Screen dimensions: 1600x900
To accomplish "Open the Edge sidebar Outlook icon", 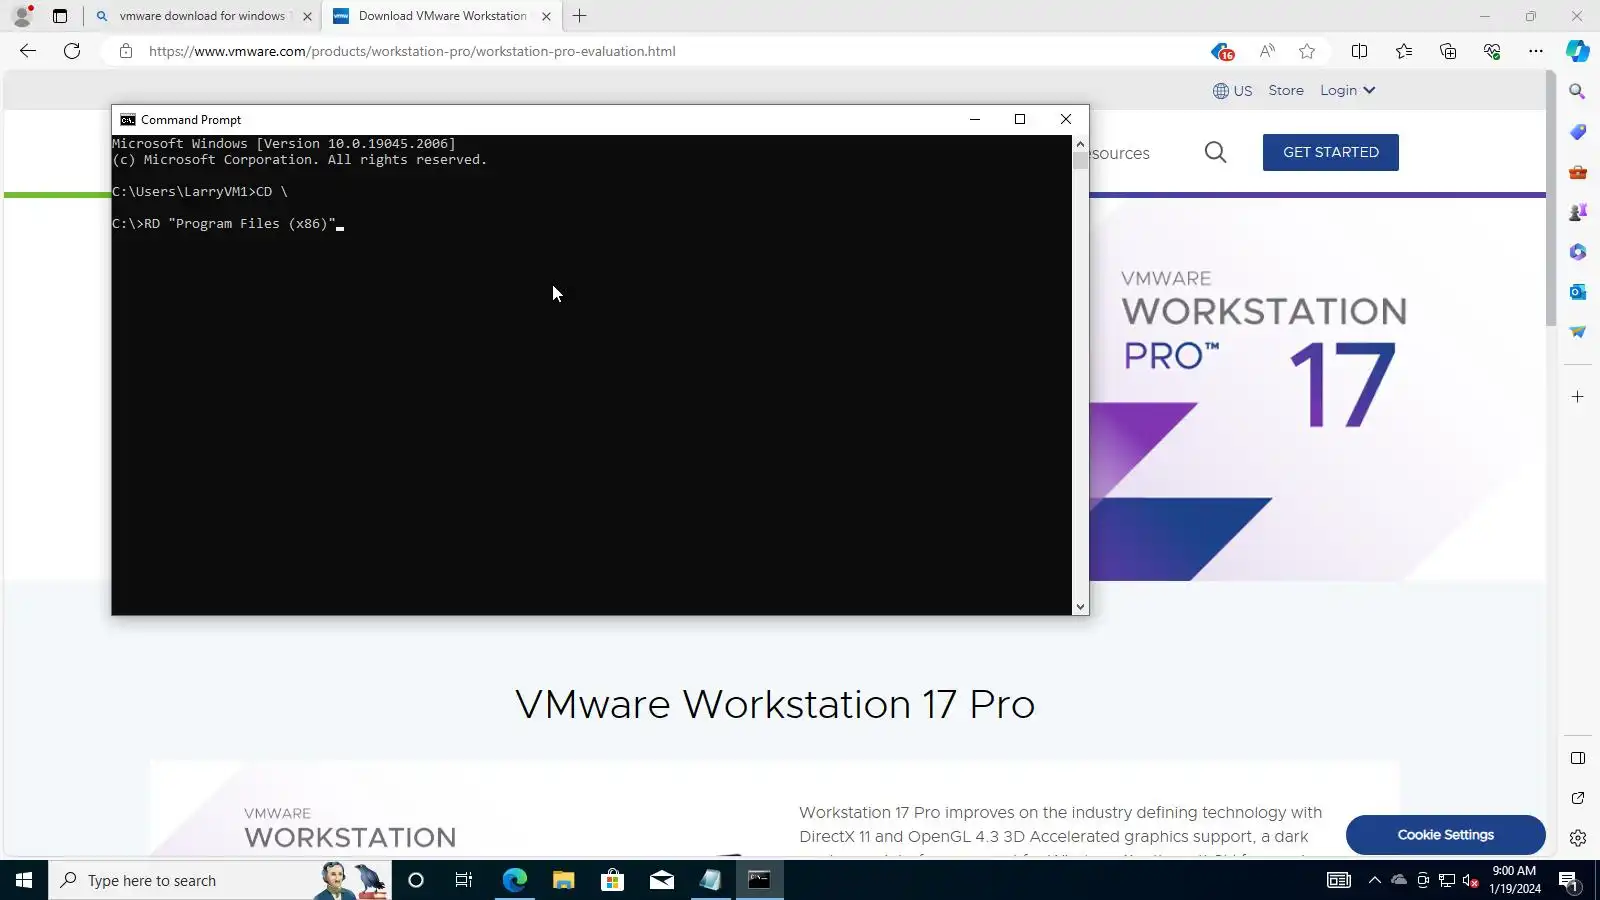I will tap(1578, 292).
